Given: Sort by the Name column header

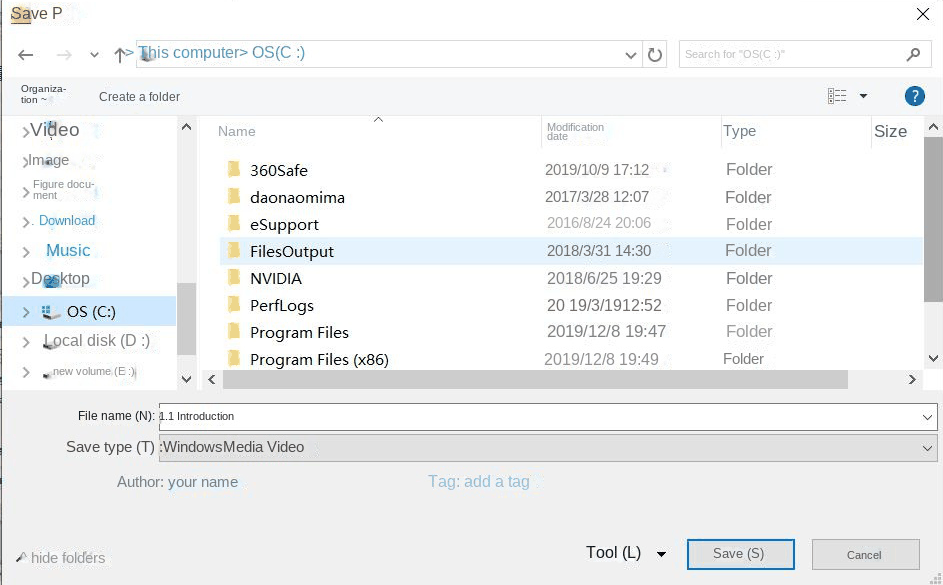Looking at the screenshot, I should click(237, 131).
